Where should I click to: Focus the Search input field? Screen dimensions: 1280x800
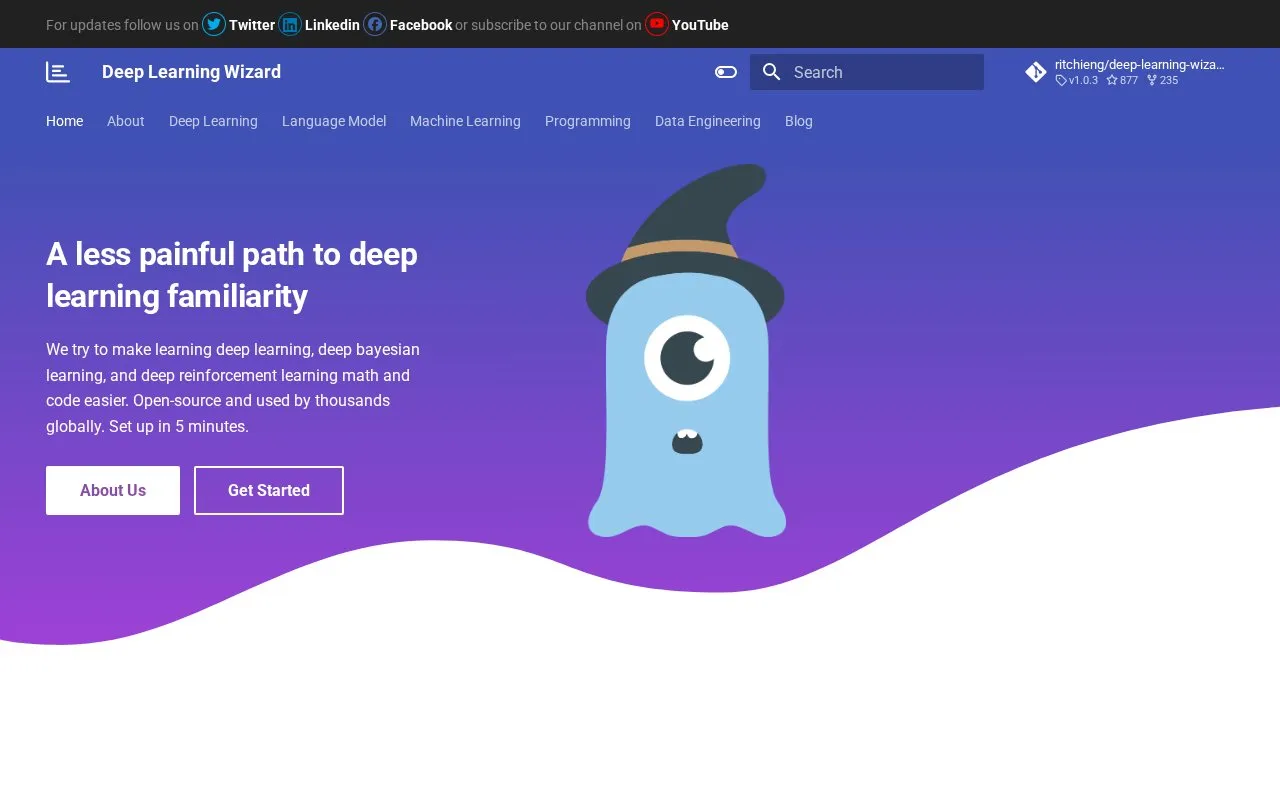pyautogui.click(x=867, y=72)
